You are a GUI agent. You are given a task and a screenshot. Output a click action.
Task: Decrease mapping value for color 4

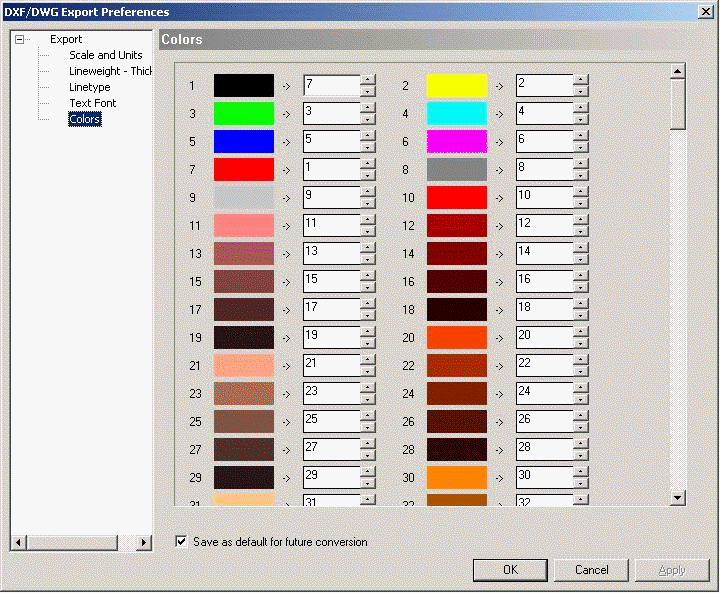(580, 119)
